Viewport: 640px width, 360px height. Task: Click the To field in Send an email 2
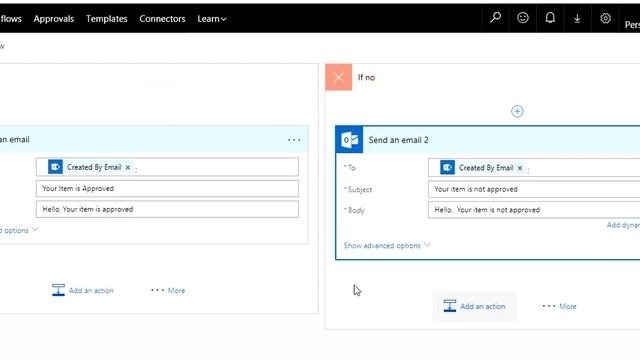(x=534, y=168)
